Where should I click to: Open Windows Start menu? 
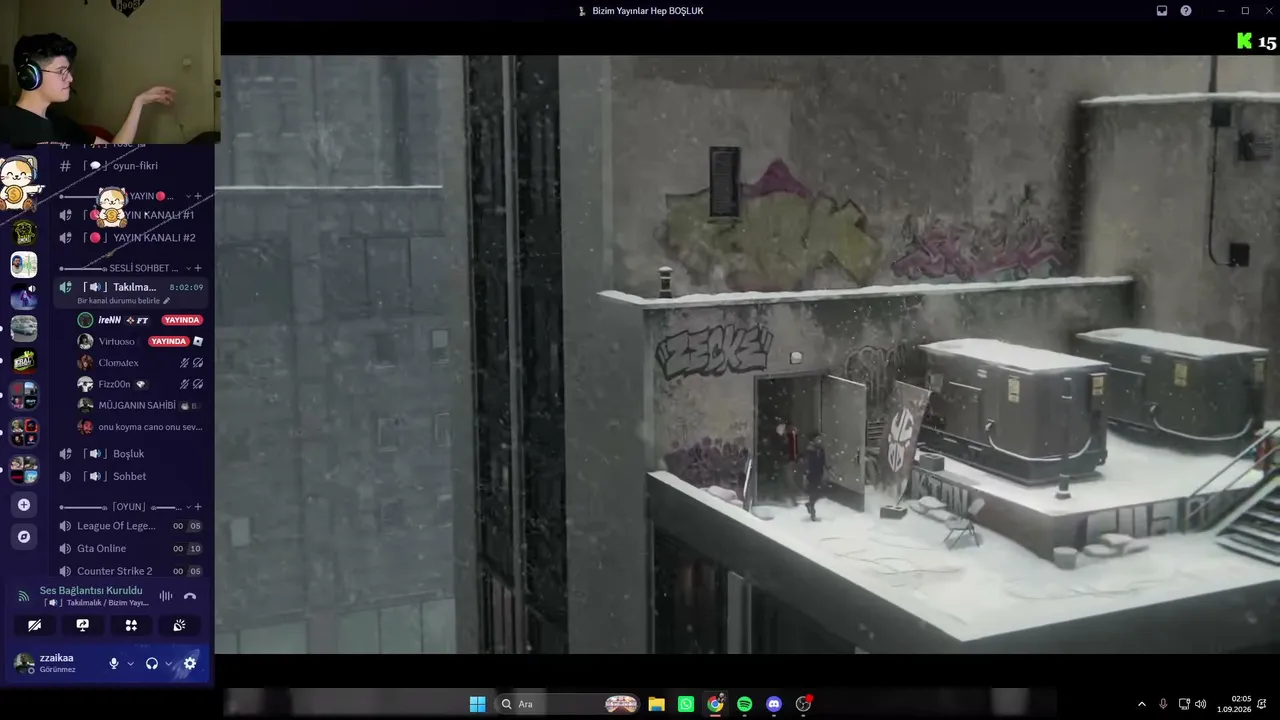click(x=477, y=704)
